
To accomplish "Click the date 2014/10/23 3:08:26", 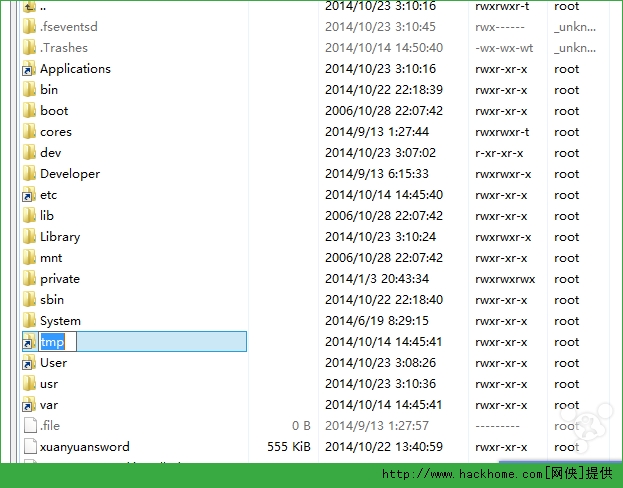I will (381, 363).
